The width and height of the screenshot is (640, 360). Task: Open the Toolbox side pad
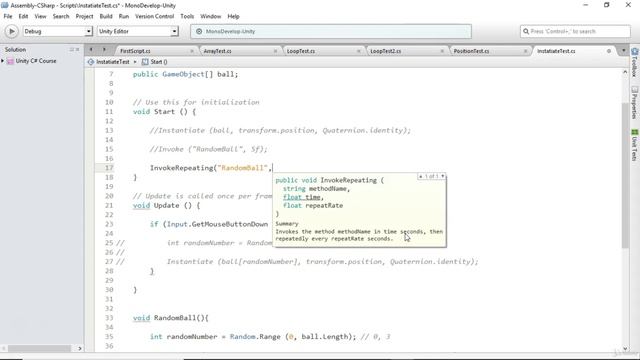pyautogui.click(x=635, y=62)
